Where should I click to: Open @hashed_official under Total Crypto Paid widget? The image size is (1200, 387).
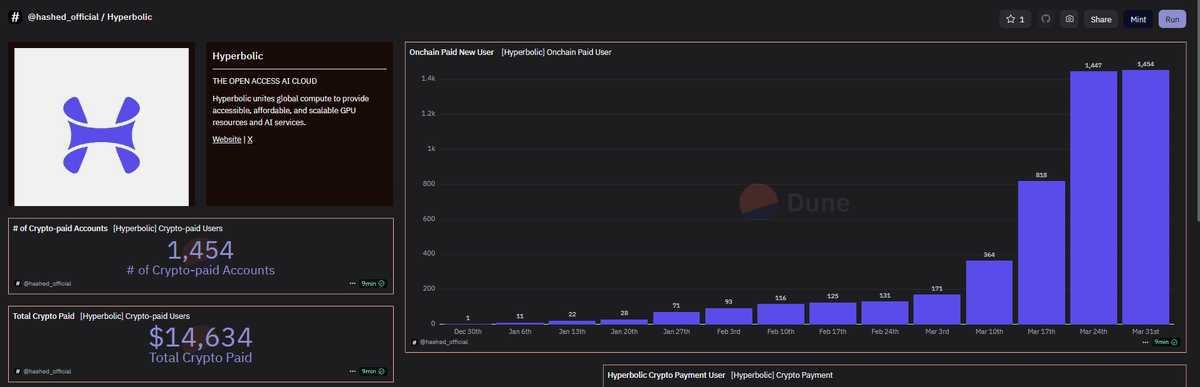click(x=47, y=371)
